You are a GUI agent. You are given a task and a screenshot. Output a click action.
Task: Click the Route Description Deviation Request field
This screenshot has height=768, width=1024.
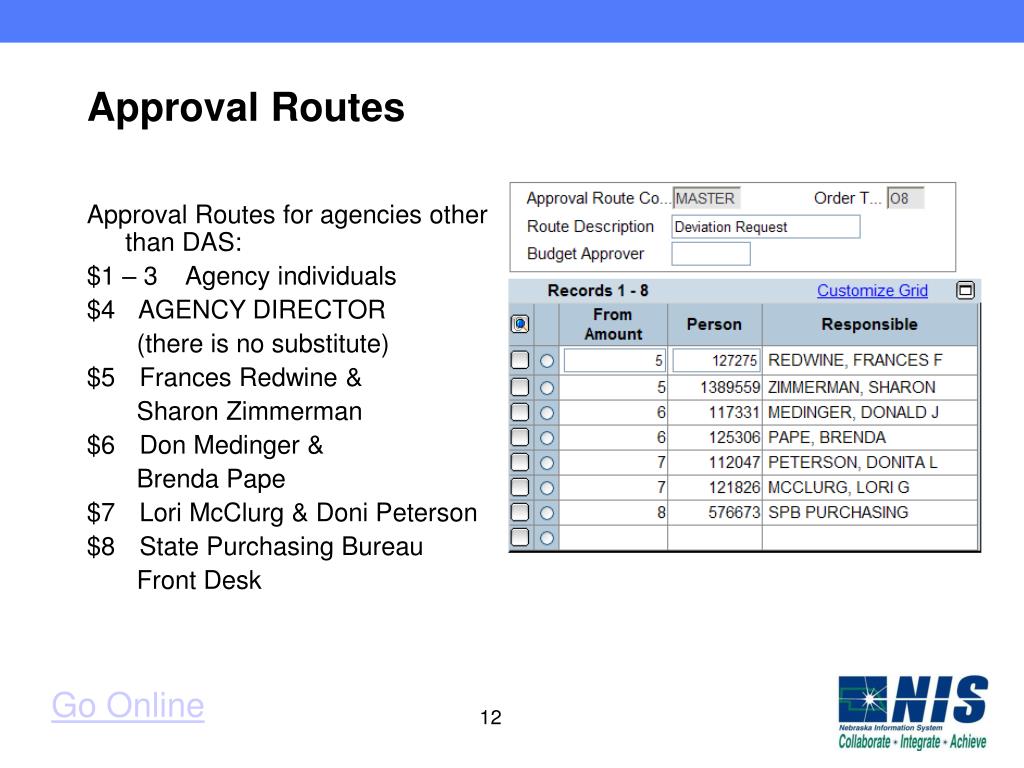(765, 227)
